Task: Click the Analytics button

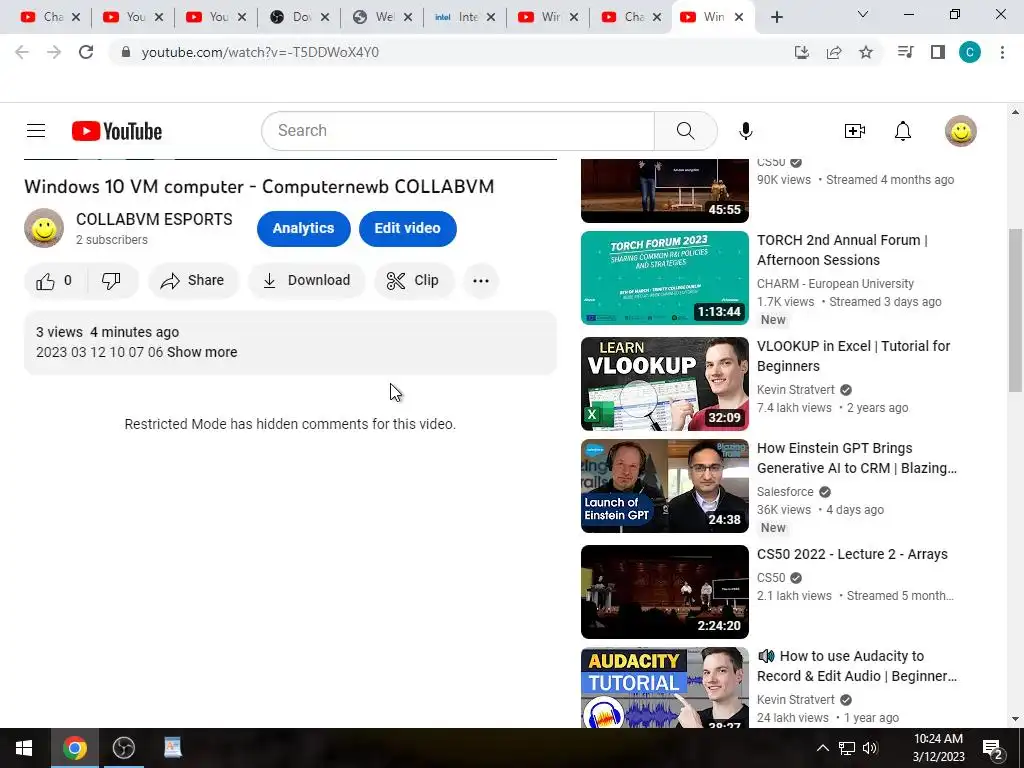Action: pyautogui.click(x=304, y=229)
